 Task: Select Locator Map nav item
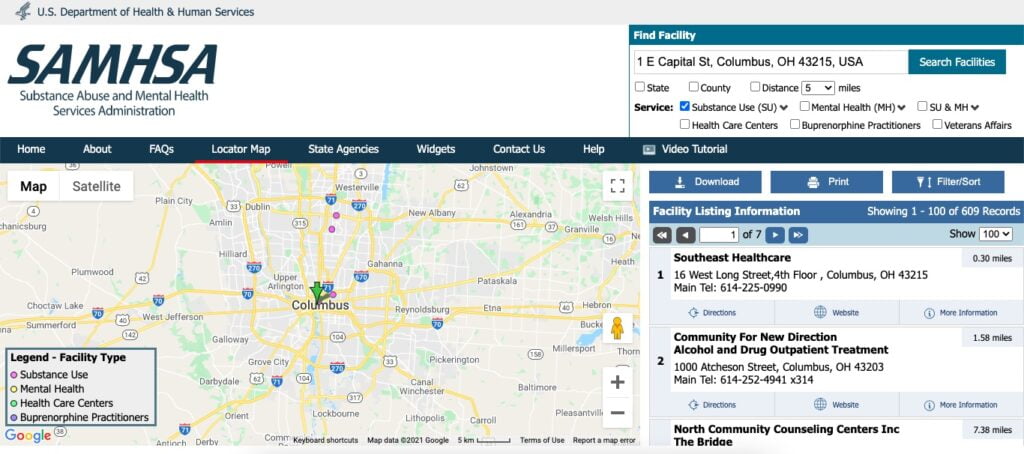[241, 149]
